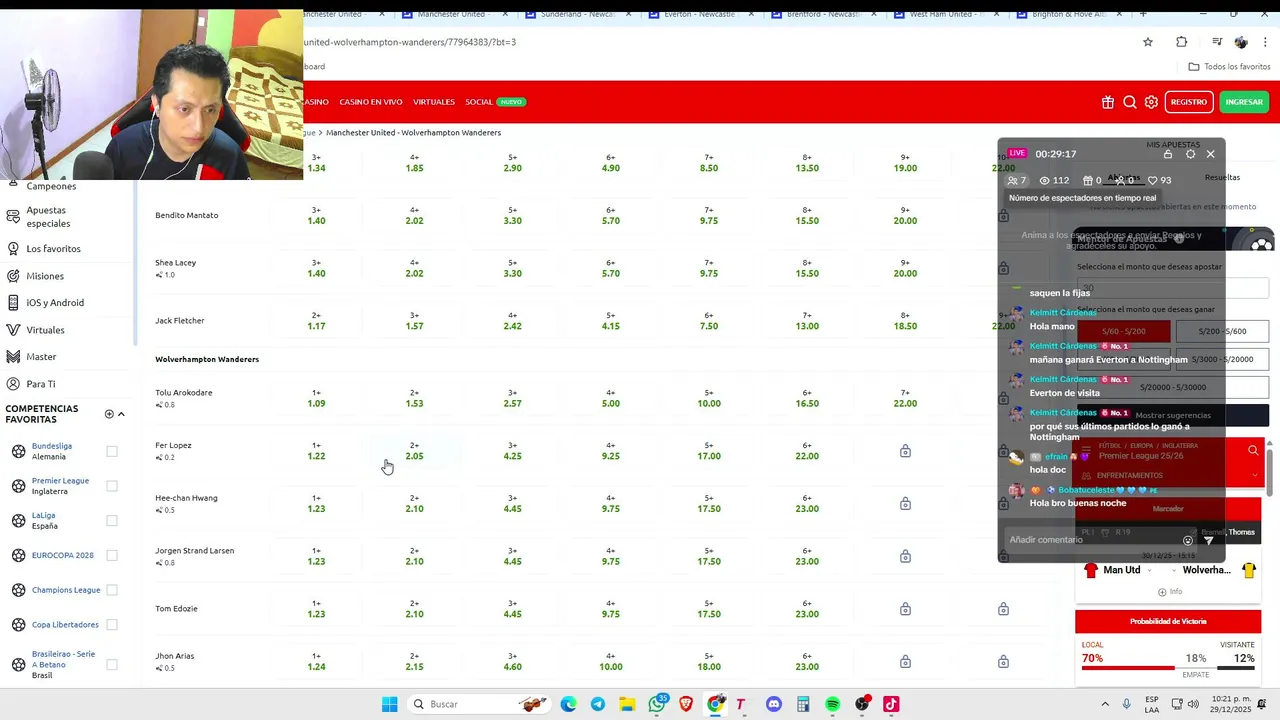Open Spotify from the taskbar
The image size is (1280, 720).
pos(832,704)
